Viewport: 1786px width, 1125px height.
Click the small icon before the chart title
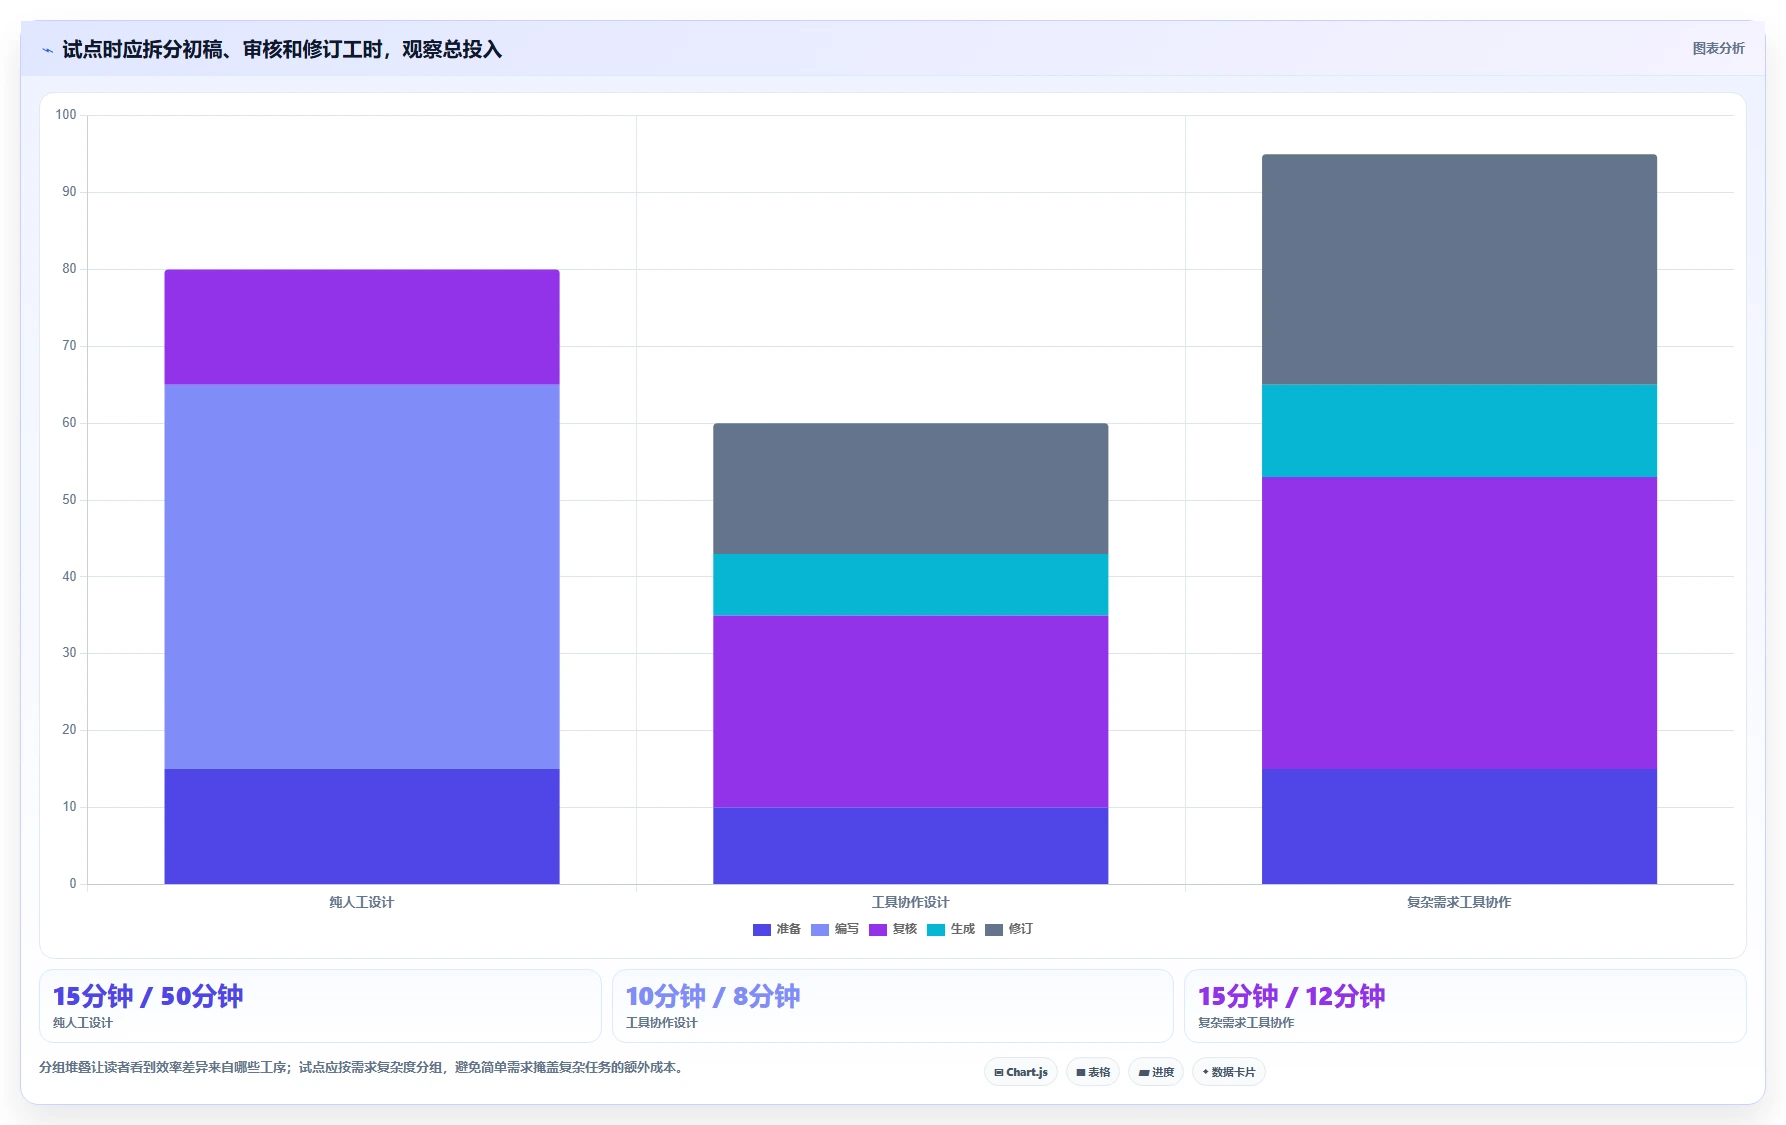point(47,50)
